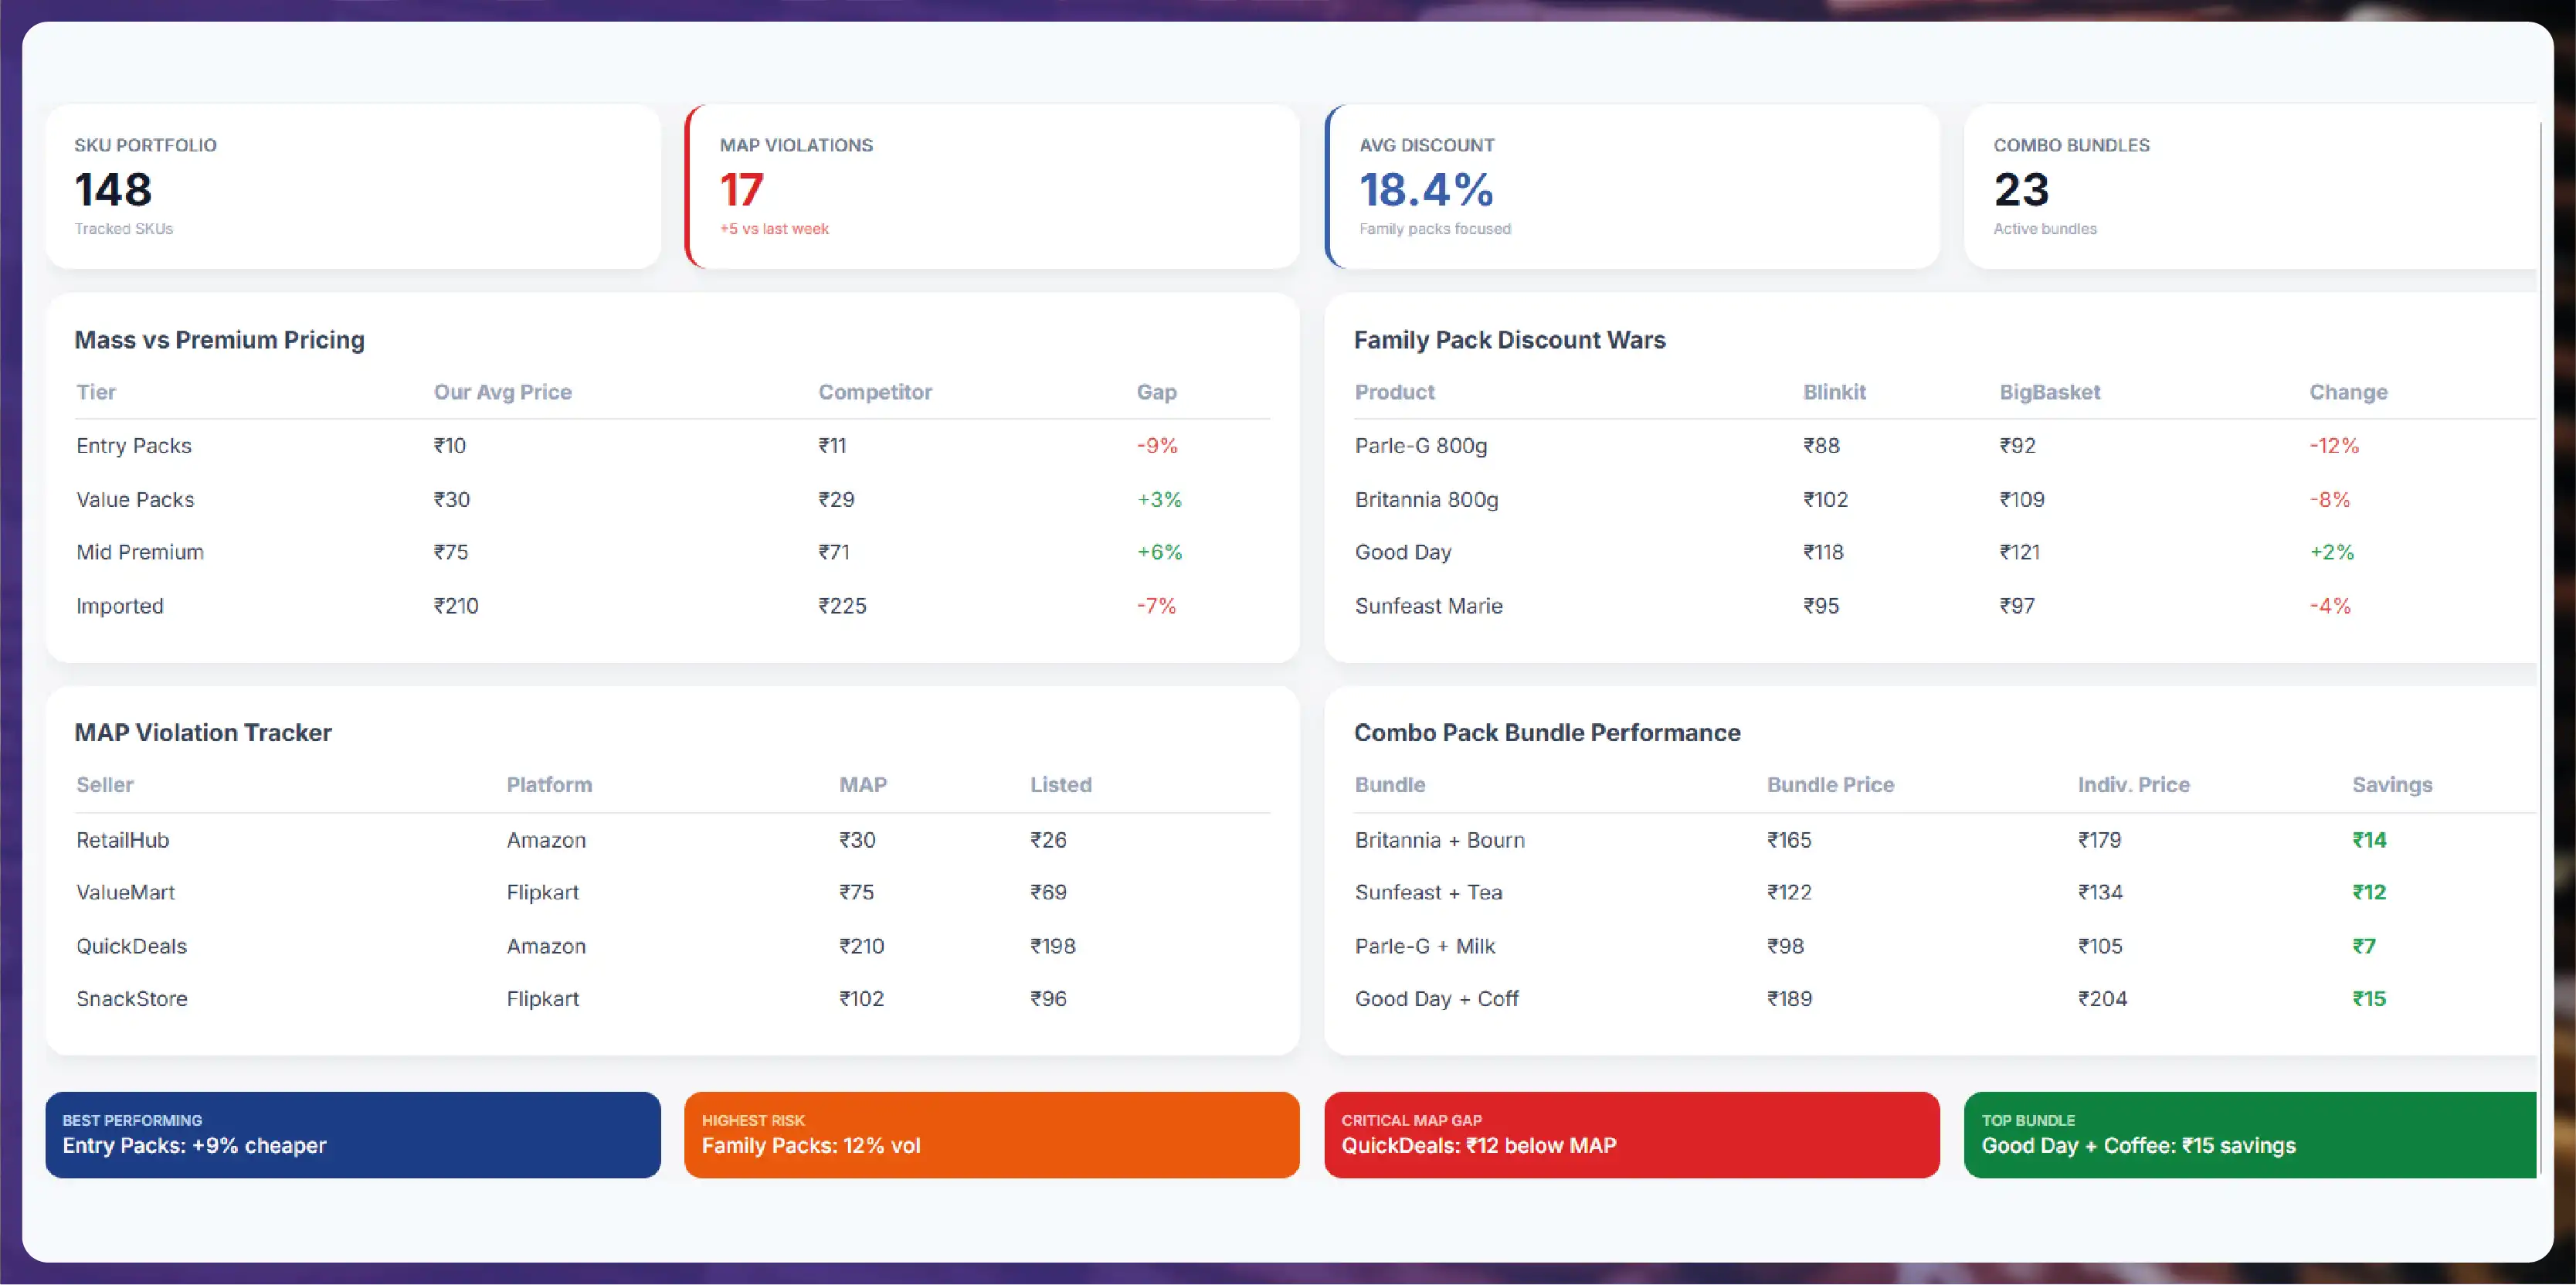Select the QuickDeals seller row
Screen dimensions: 2576x1285
click(673, 946)
